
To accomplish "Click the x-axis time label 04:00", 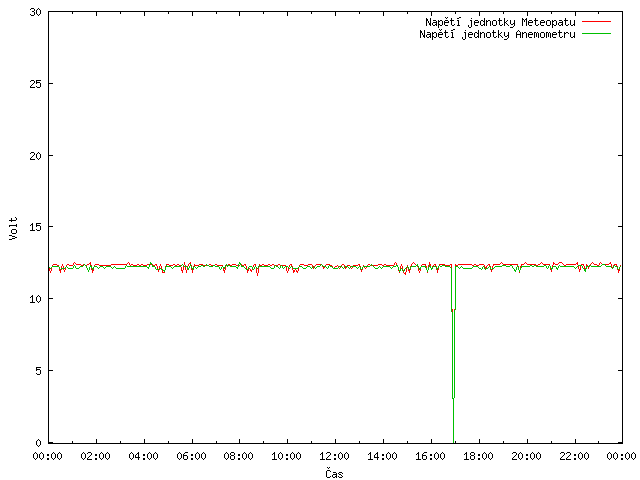I will pyautogui.click(x=143, y=456).
